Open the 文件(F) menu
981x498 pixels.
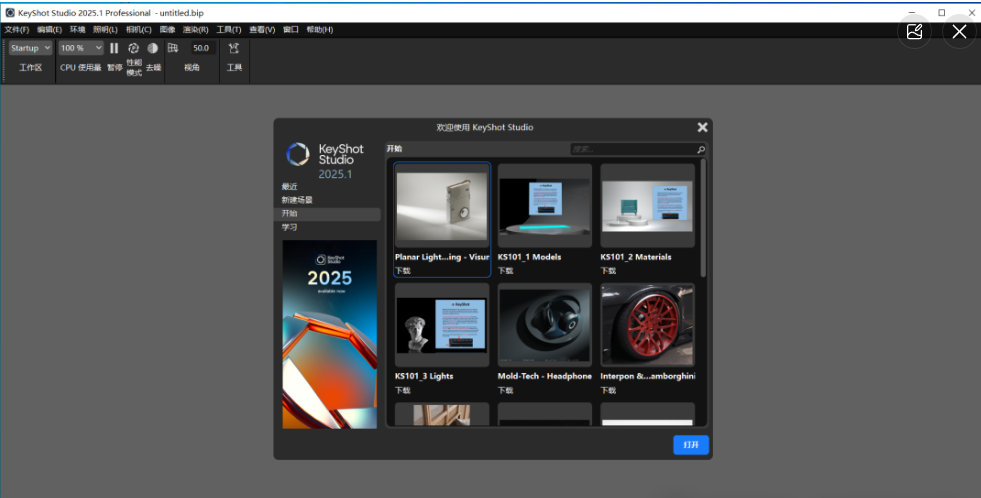17,29
